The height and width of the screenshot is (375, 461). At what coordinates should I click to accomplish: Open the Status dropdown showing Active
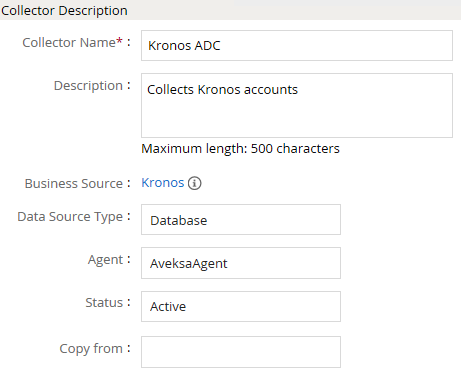coord(241,306)
